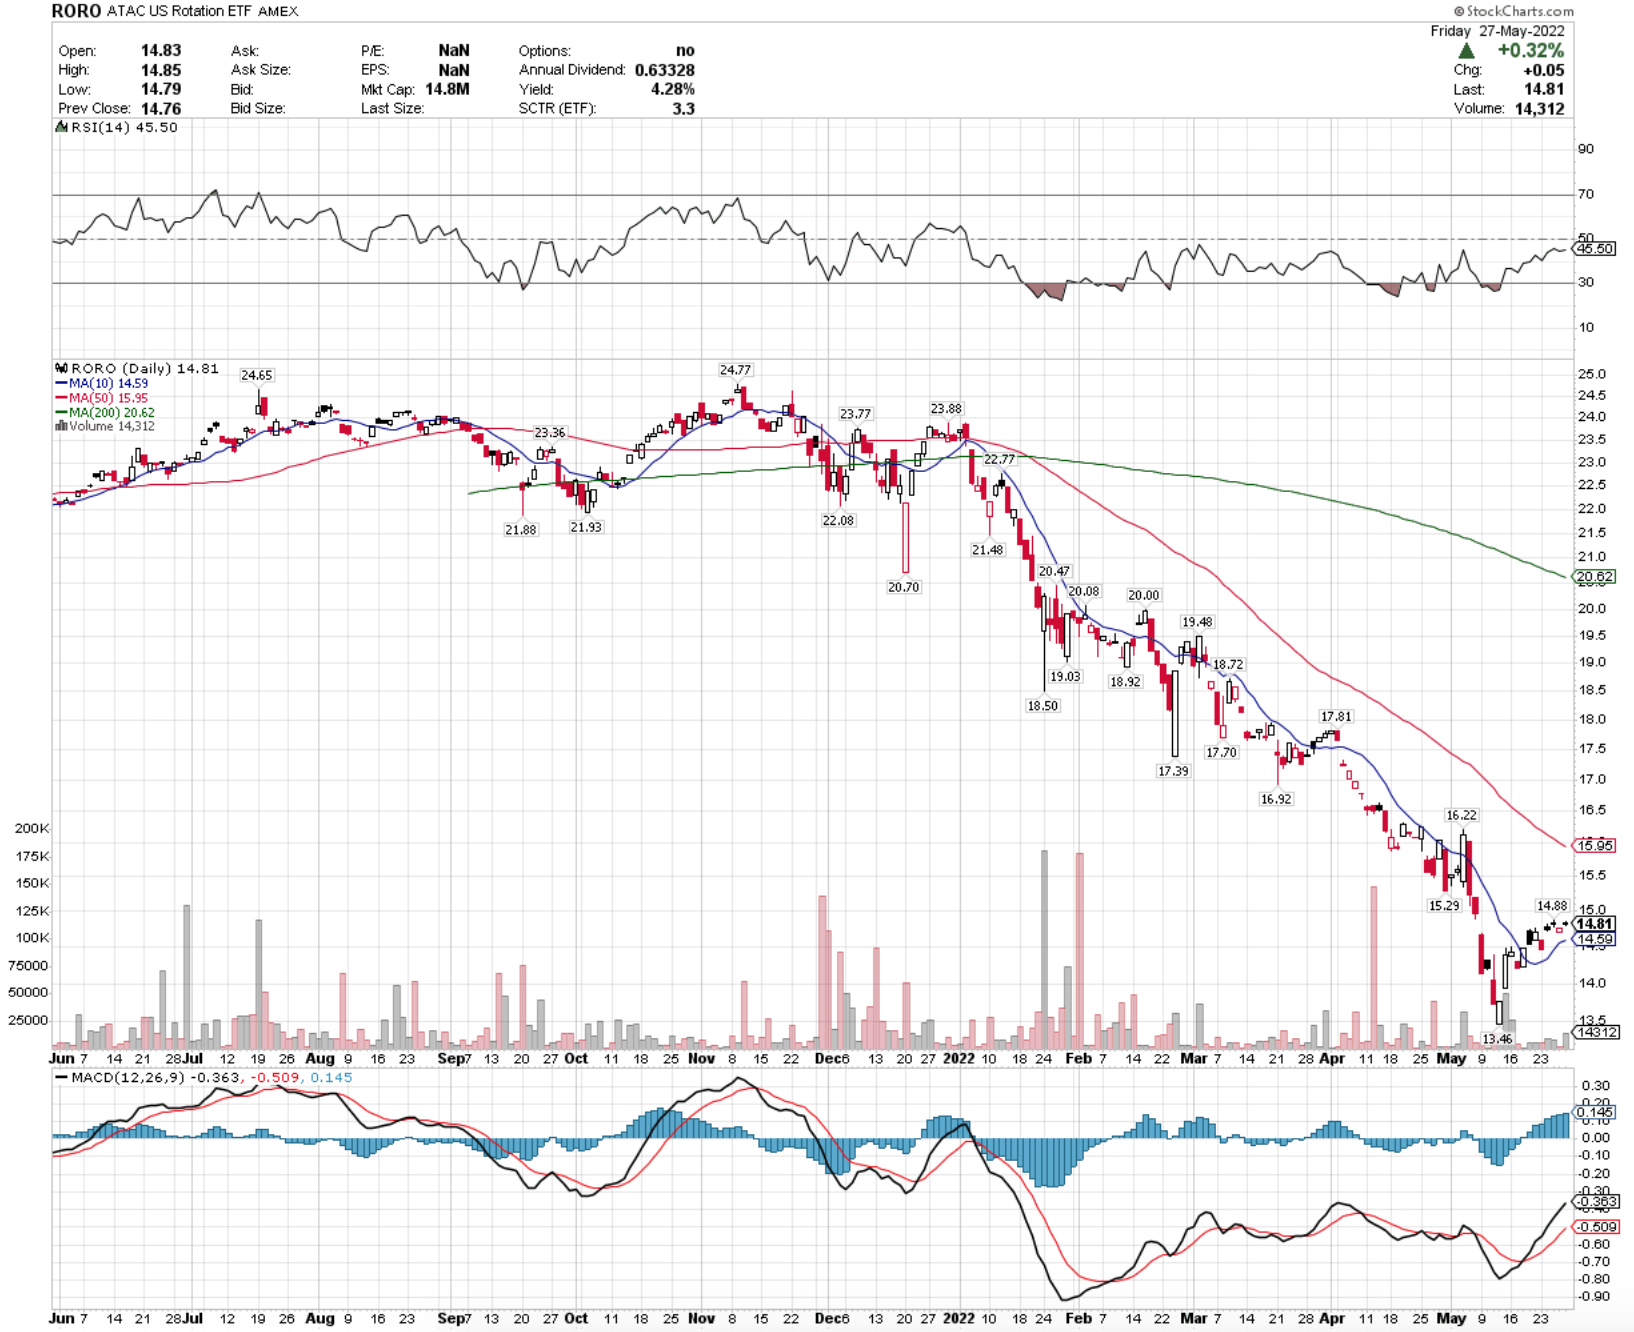Click the 23.88 price label

click(946, 408)
